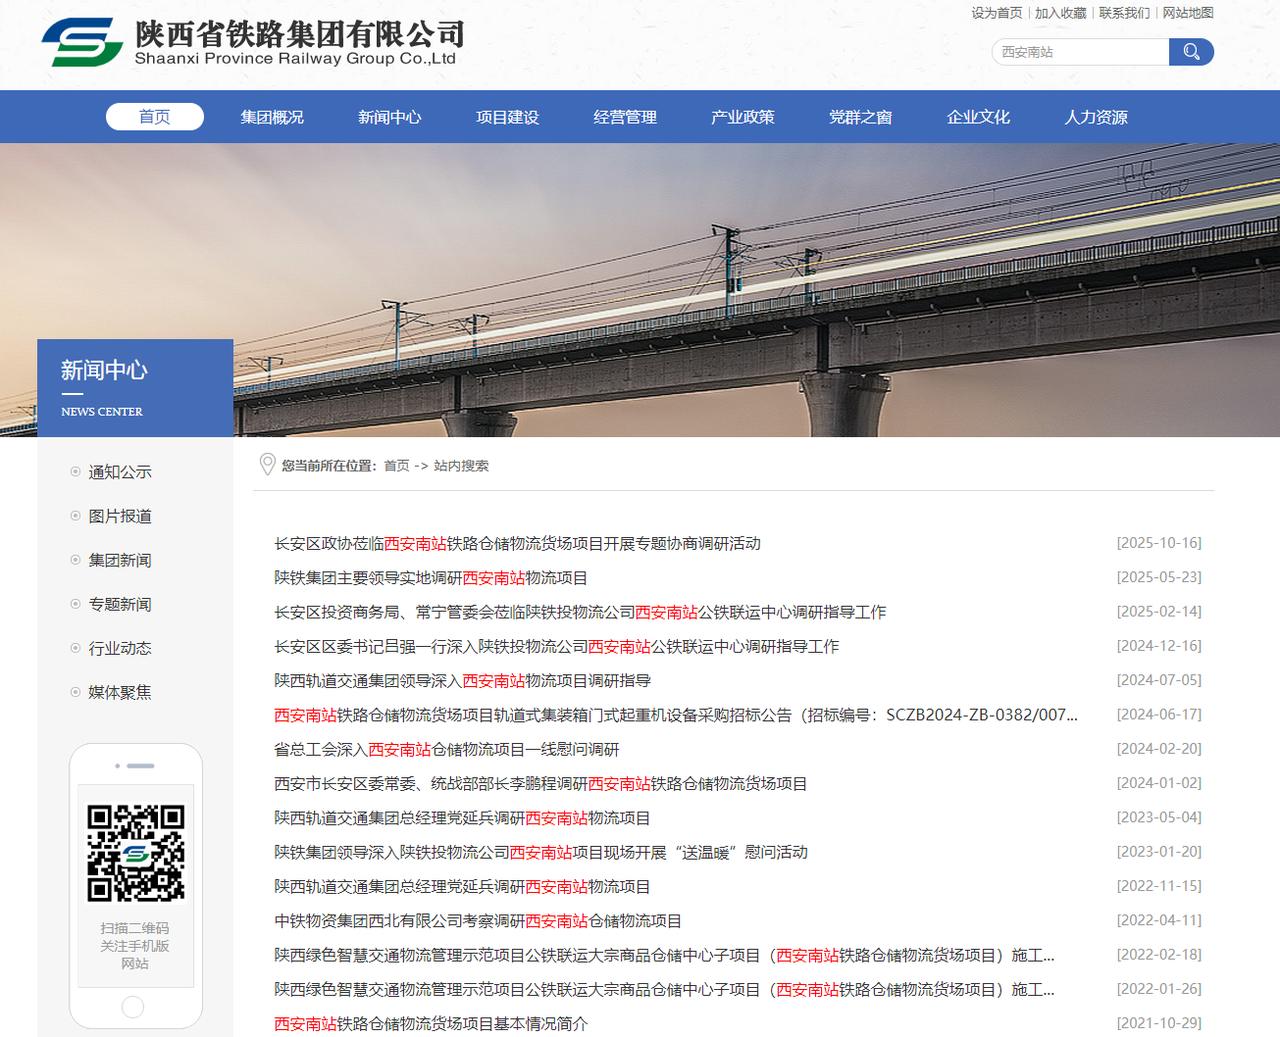1280x1037 pixels.
Task: Open article 西安南站铁路仓储物流货场项目基本情况简介
Action: tap(431, 1024)
